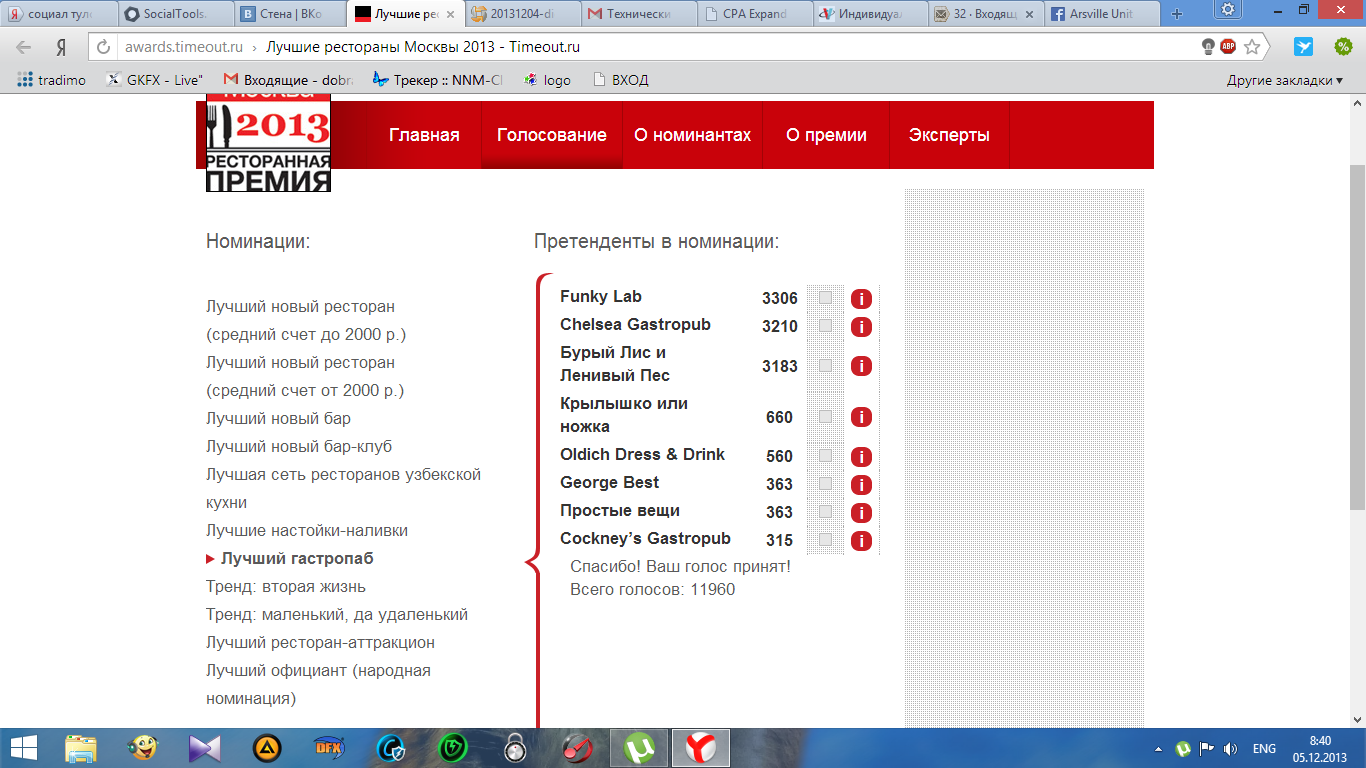
Task: Tick the Cockney's Gastropub checkbox
Action: point(825,539)
